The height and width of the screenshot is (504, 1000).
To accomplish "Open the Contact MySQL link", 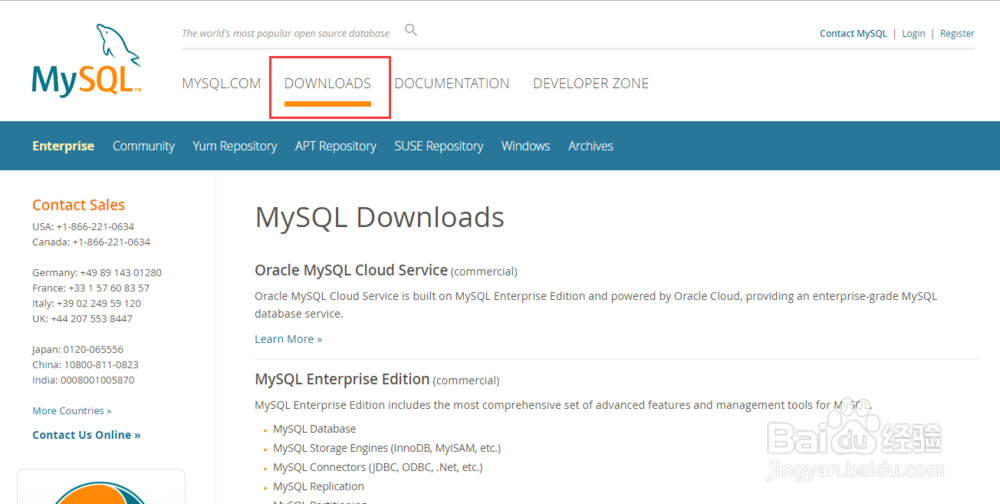I will point(853,33).
